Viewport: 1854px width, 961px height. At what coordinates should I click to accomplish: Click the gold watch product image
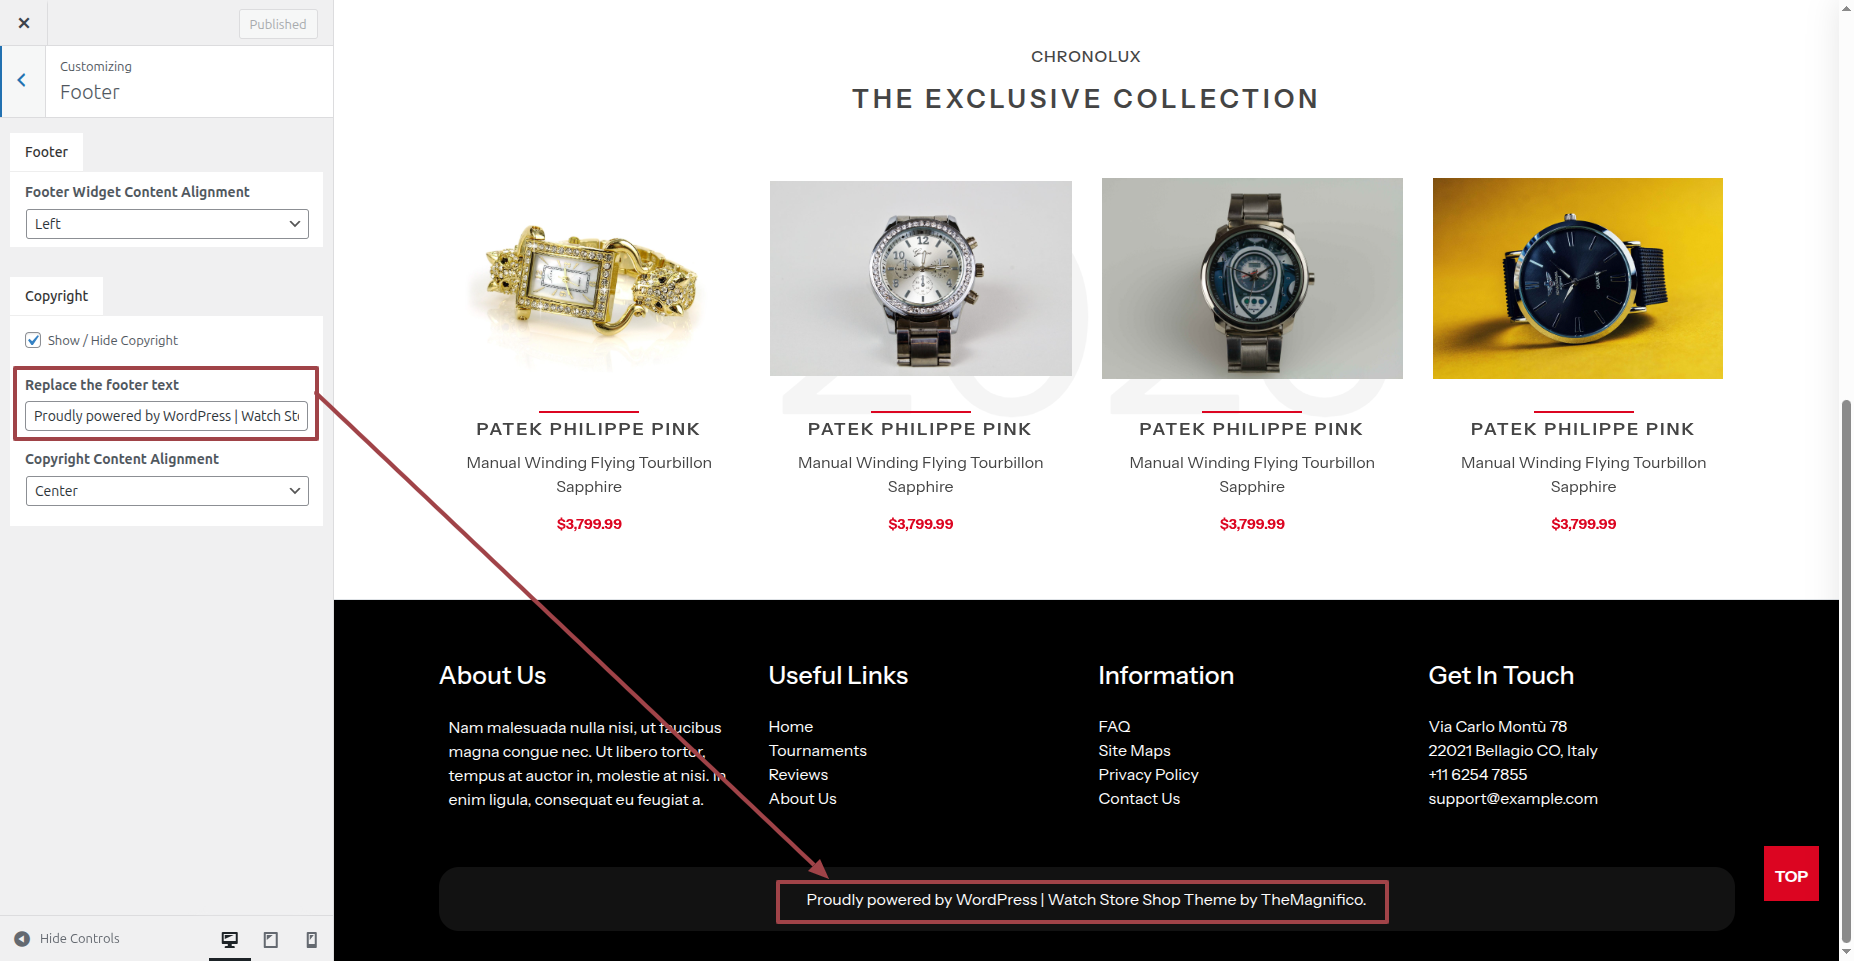[589, 278]
